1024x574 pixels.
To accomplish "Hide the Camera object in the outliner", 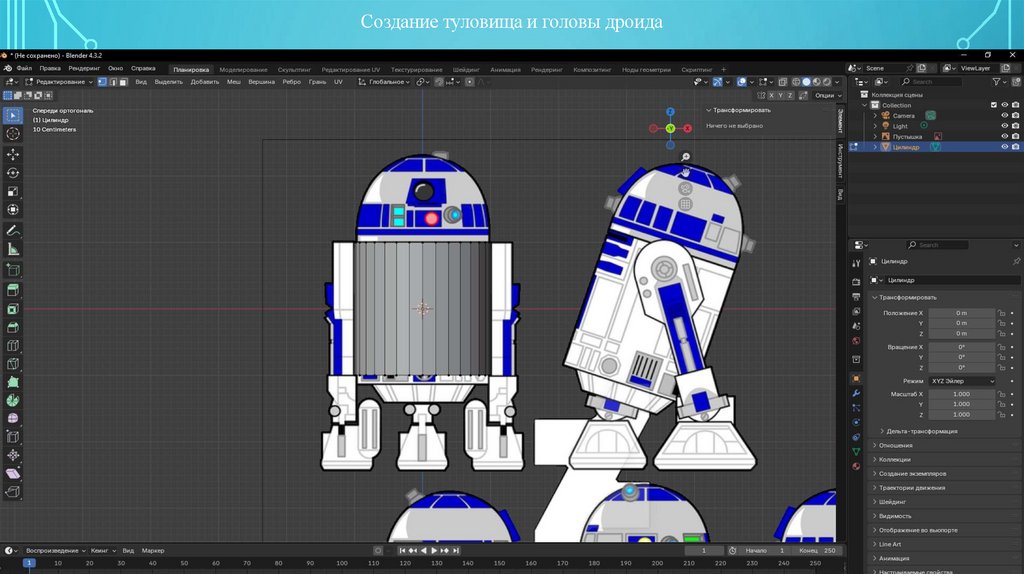I will click(1004, 116).
